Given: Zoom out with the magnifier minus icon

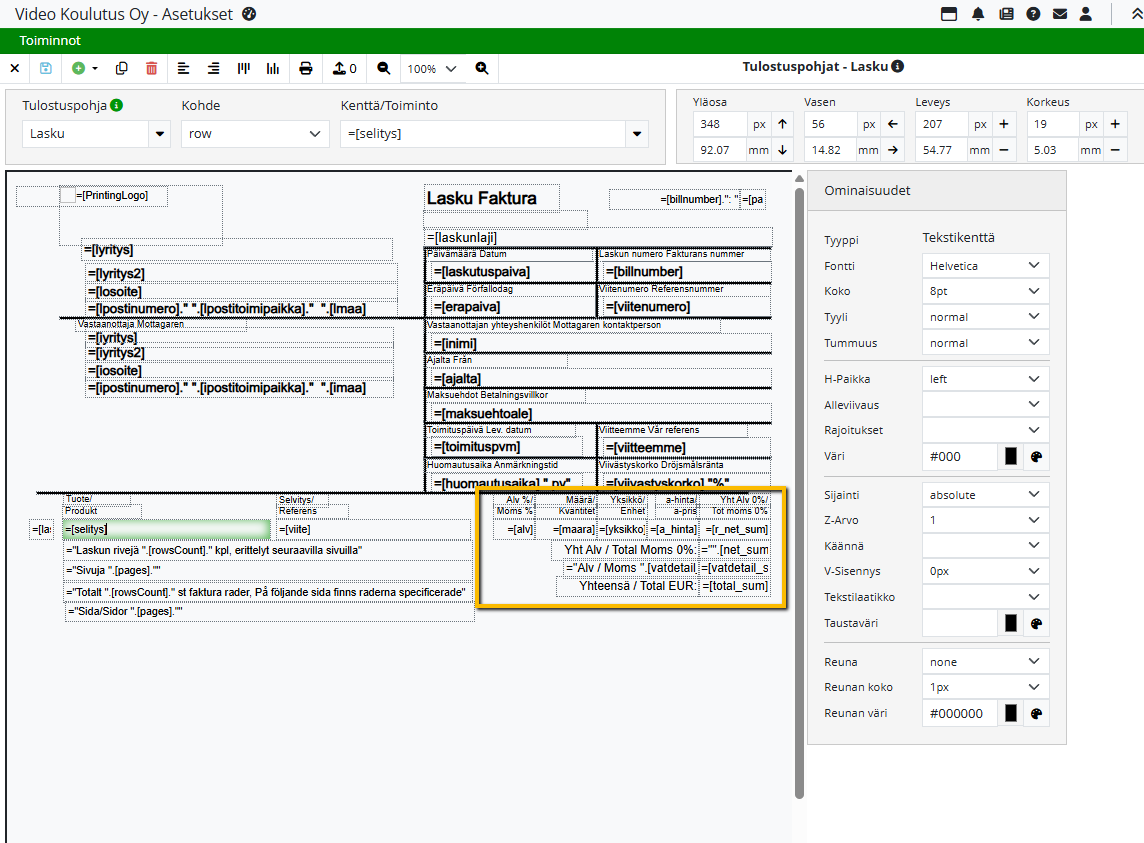Looking at the screenshot, I should [384, 68].
